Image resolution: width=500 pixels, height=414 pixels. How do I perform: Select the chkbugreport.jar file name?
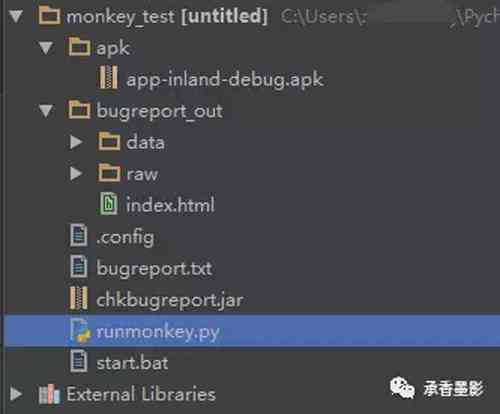click(170, 300)
